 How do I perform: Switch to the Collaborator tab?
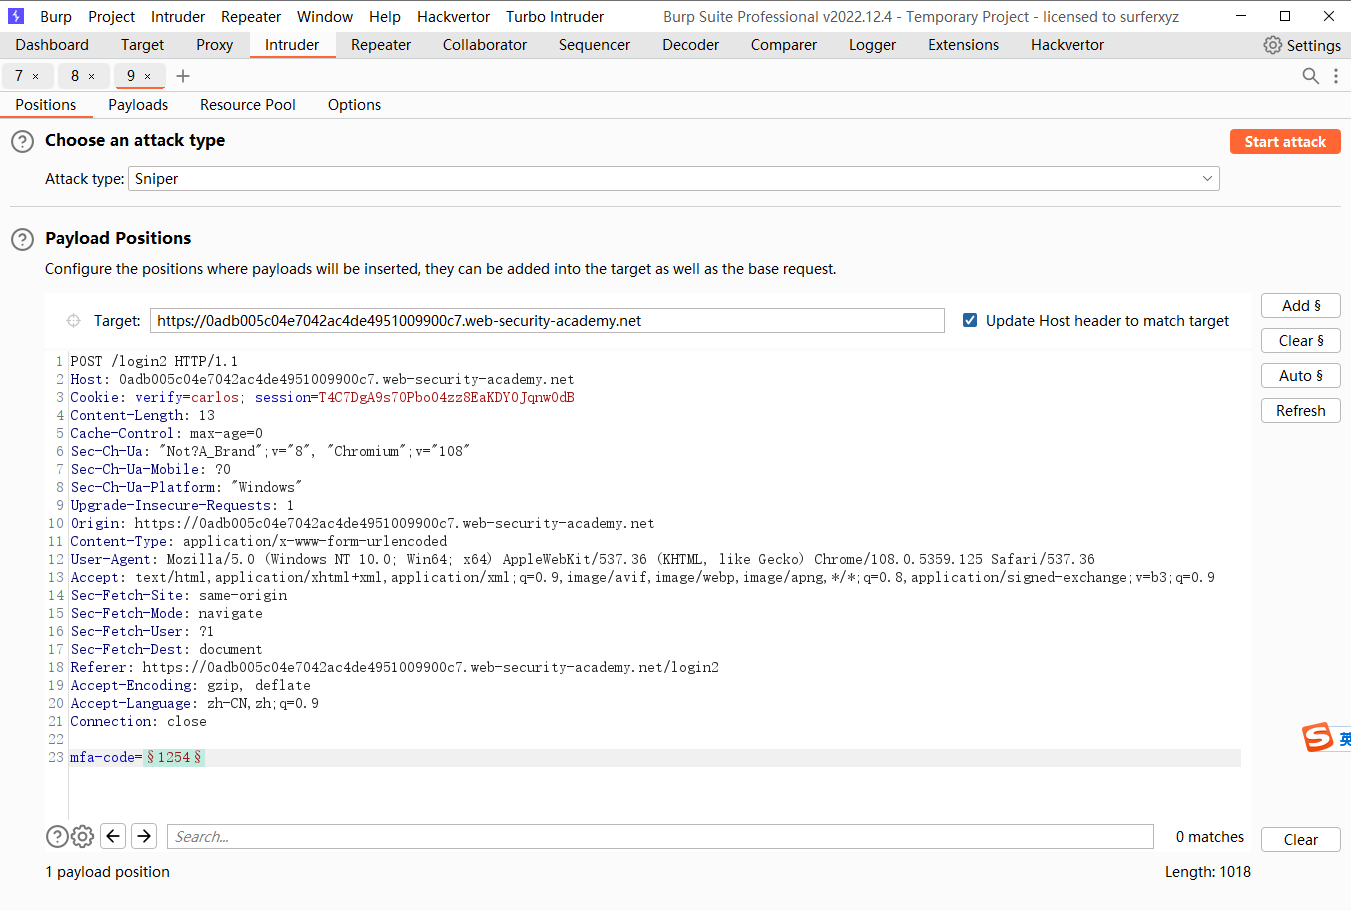pyautogui.click(x=485, y=45)
